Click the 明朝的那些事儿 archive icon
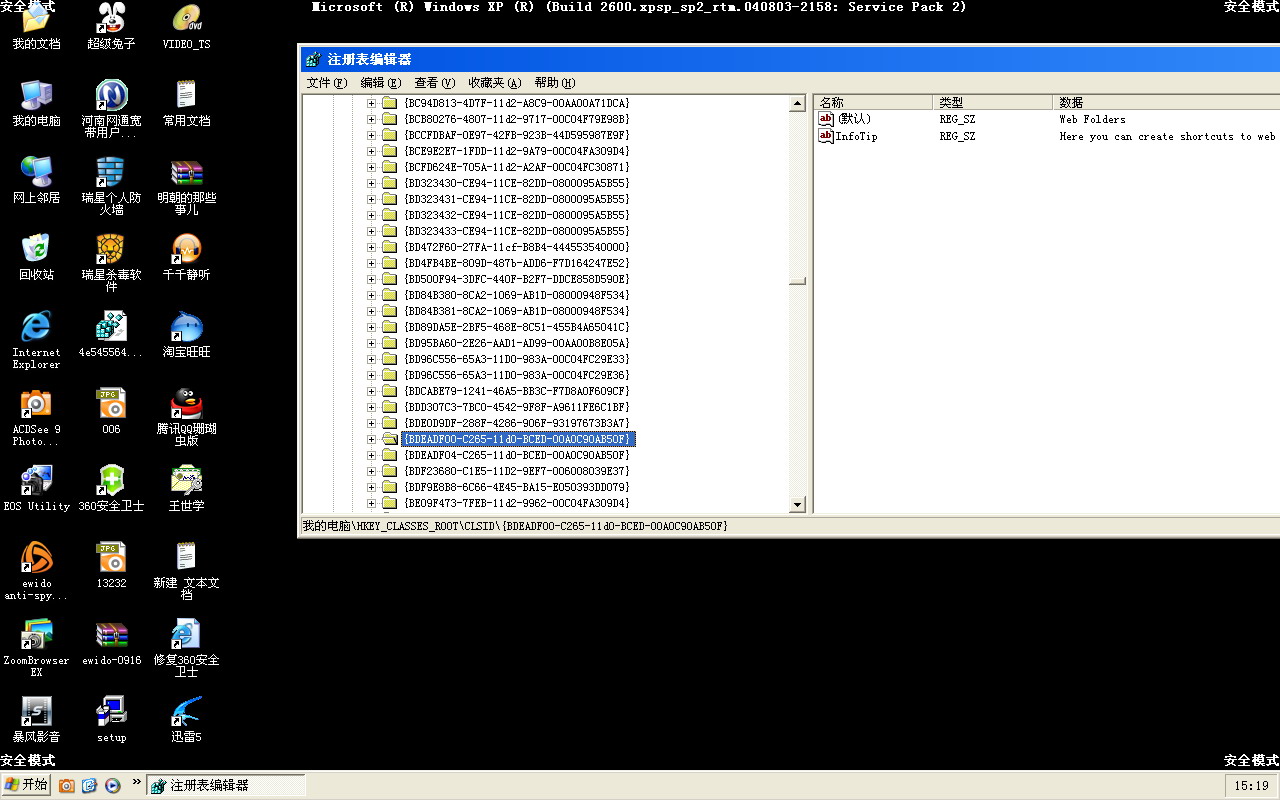The image size is (1280, 800). coord(186,172)
